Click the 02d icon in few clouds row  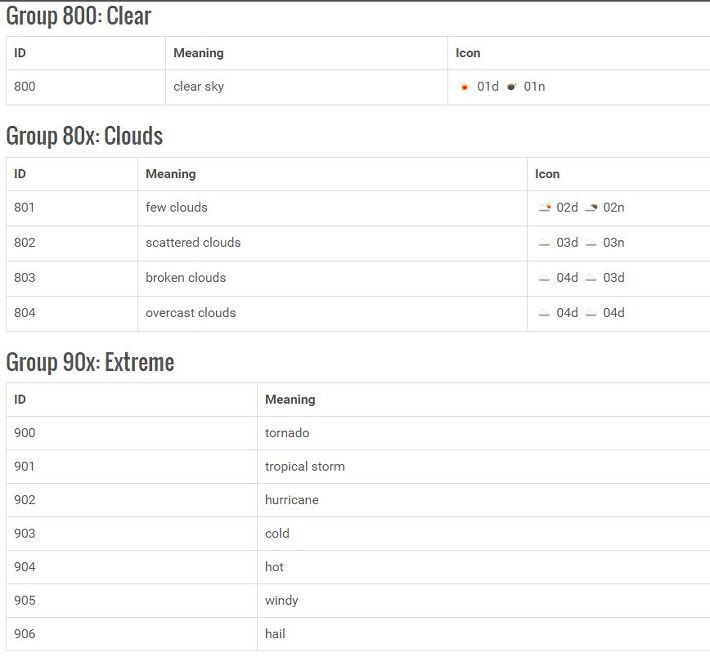(544, 208)
